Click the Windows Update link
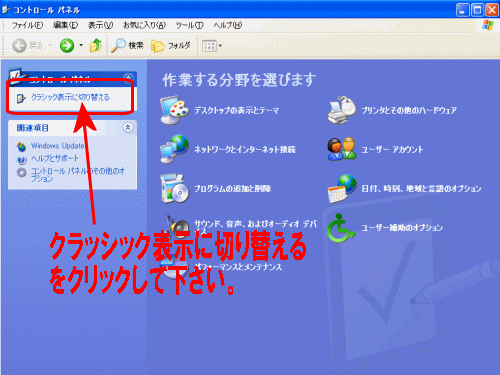 coord(57,146)
